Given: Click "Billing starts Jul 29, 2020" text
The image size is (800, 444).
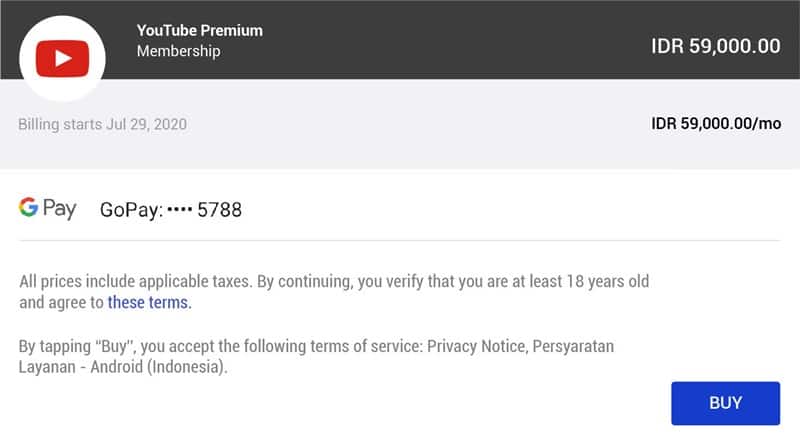Looking at the screenshot, I should (102, 125).
